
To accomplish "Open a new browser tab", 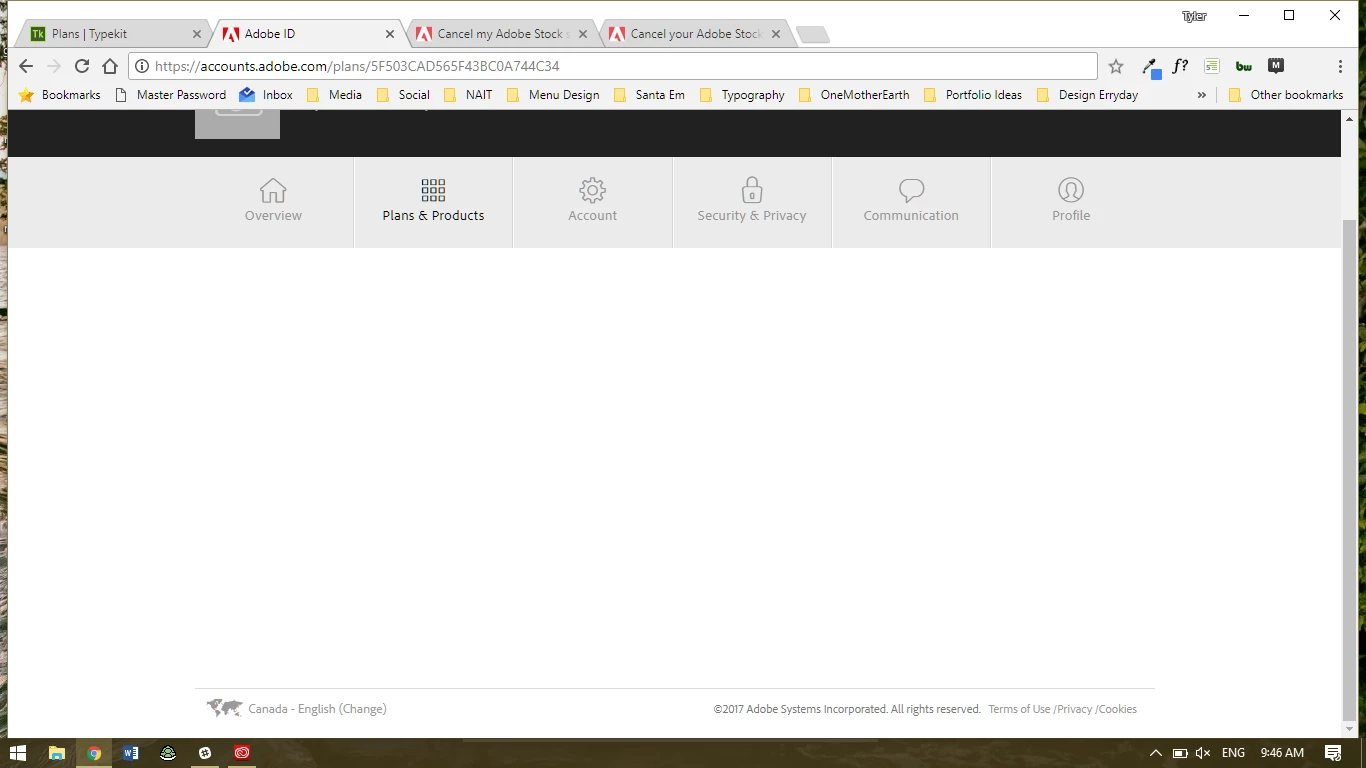I will pos(812,35).
